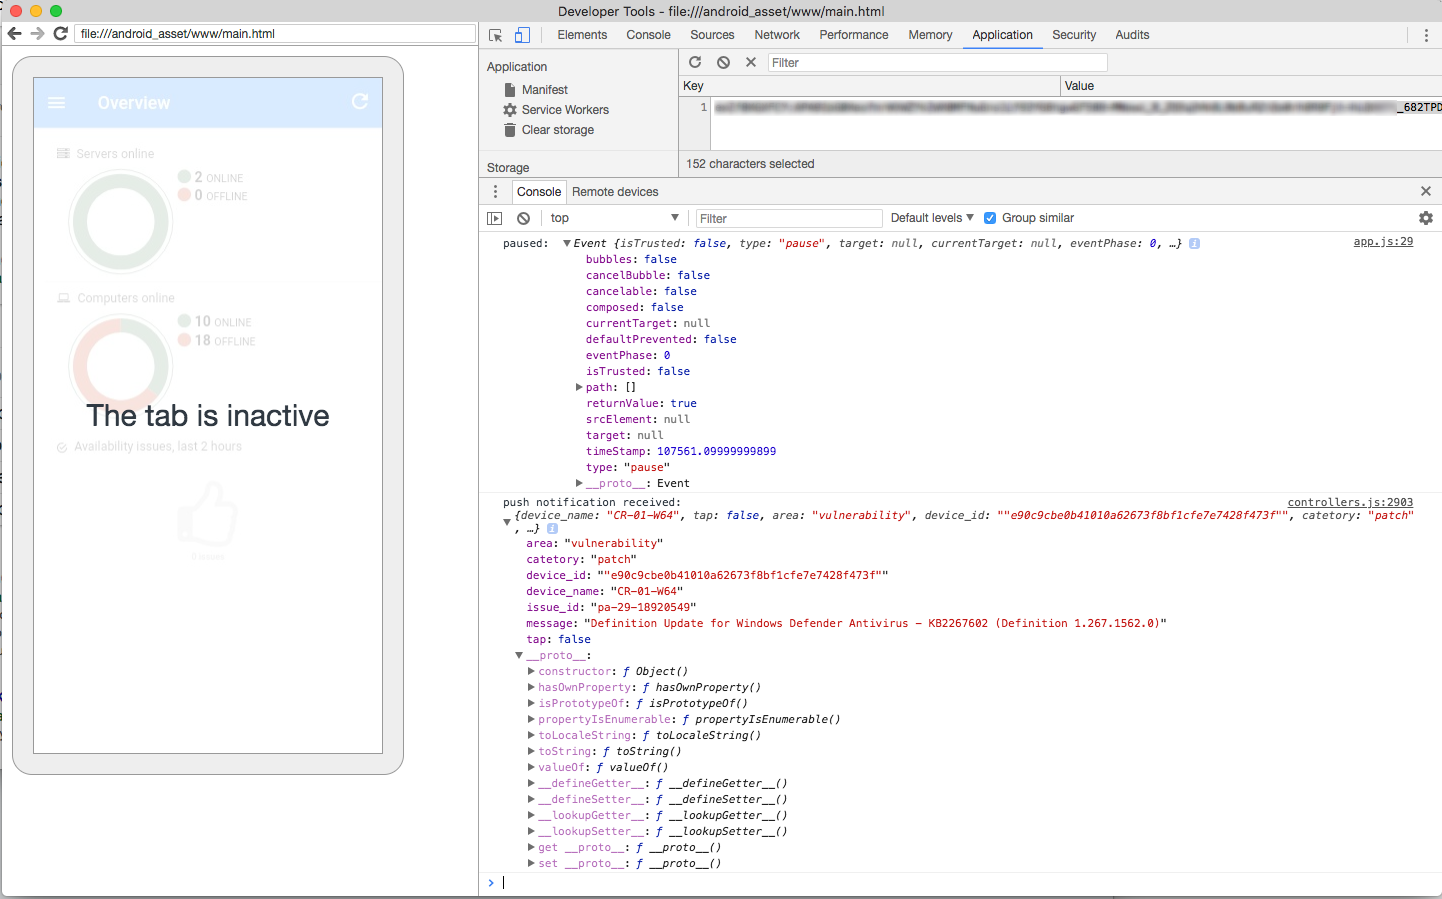Select Clear storage in Application sidebar

point(557,130)
